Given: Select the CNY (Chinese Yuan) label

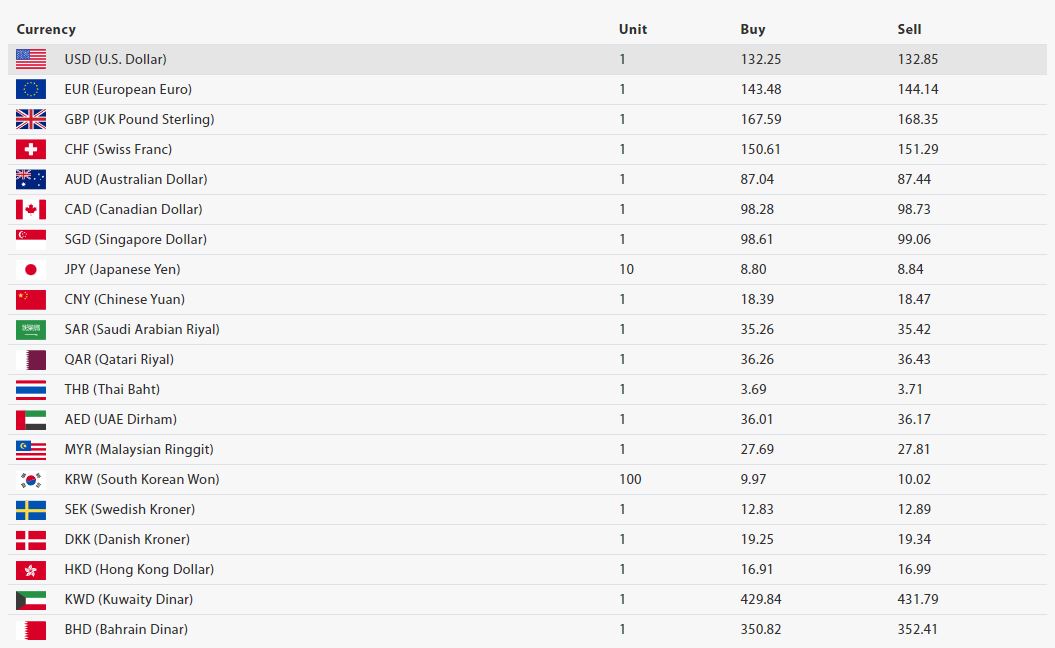Looking at the screenshot, I should pyautogui.click(x=124, y=300).
